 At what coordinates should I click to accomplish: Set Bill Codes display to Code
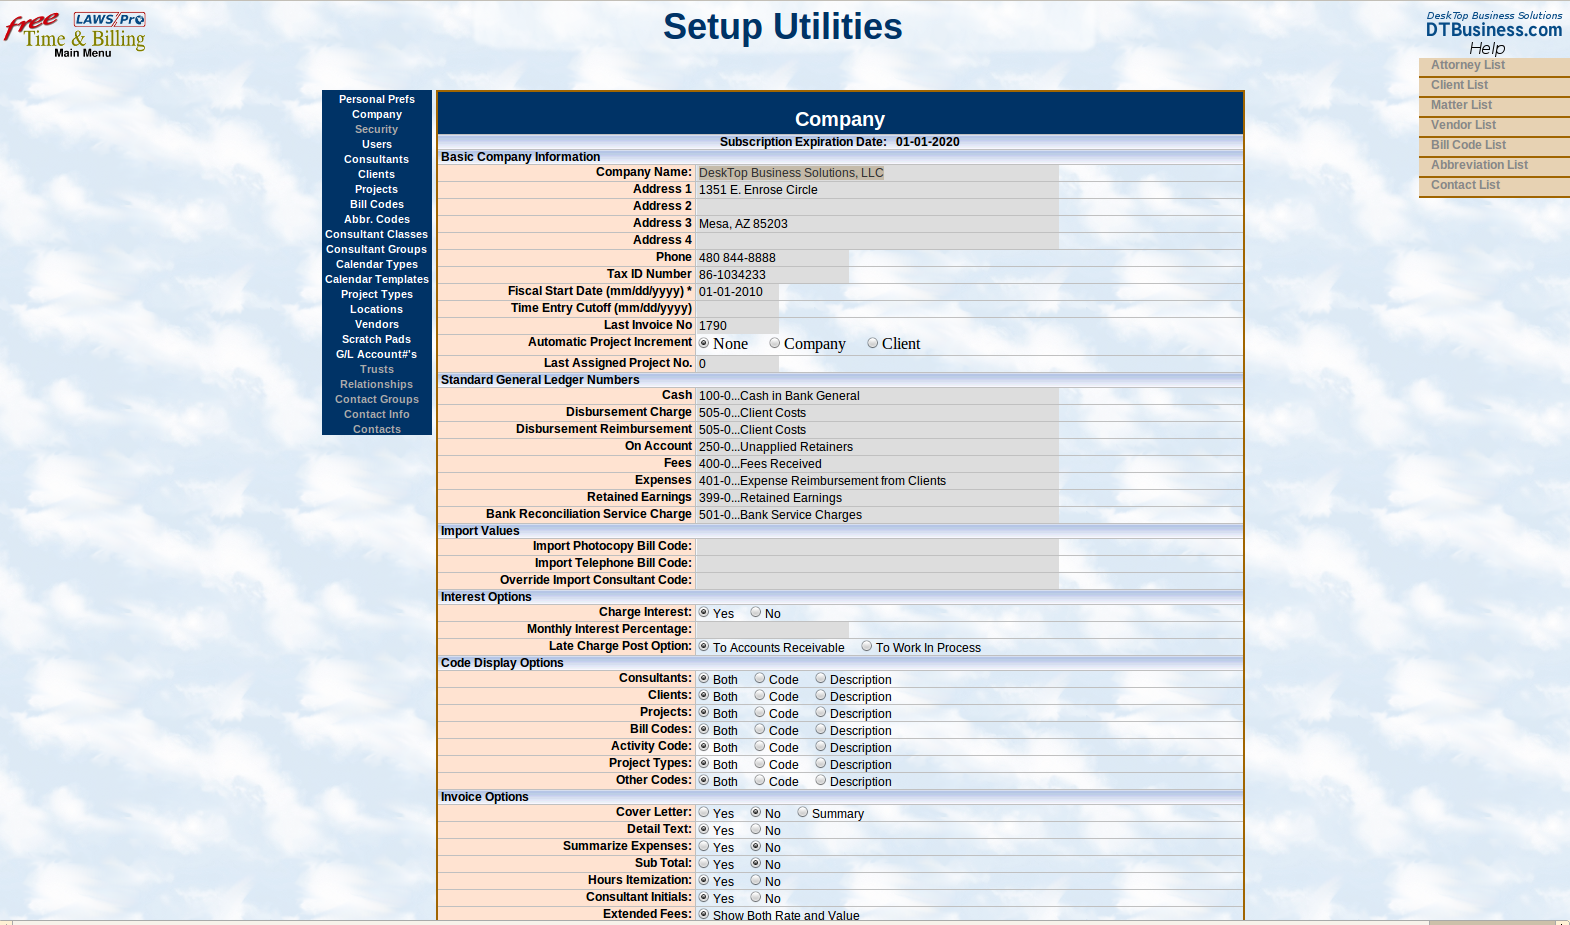coord(760,729)
